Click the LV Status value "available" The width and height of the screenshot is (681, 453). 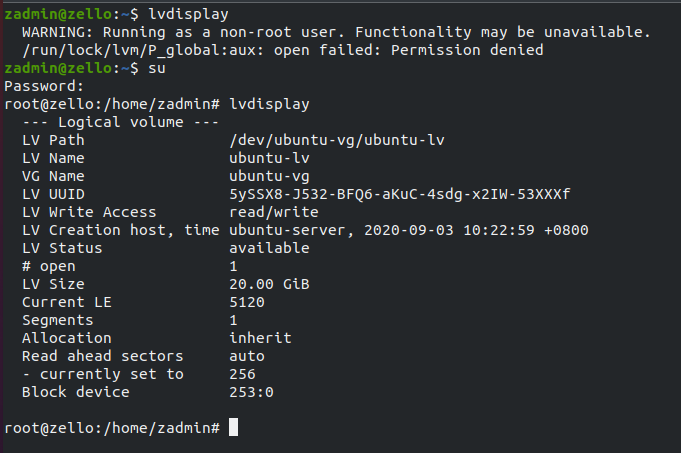(269, 248)
